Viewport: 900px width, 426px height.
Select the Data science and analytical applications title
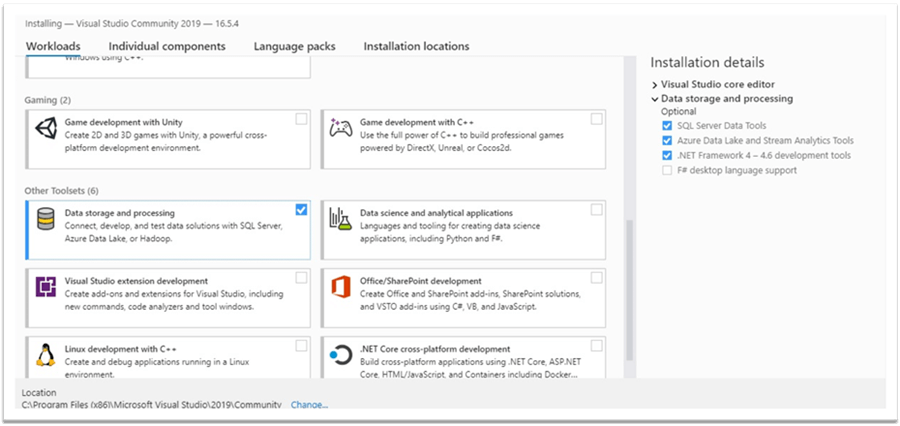pos(436,213)
